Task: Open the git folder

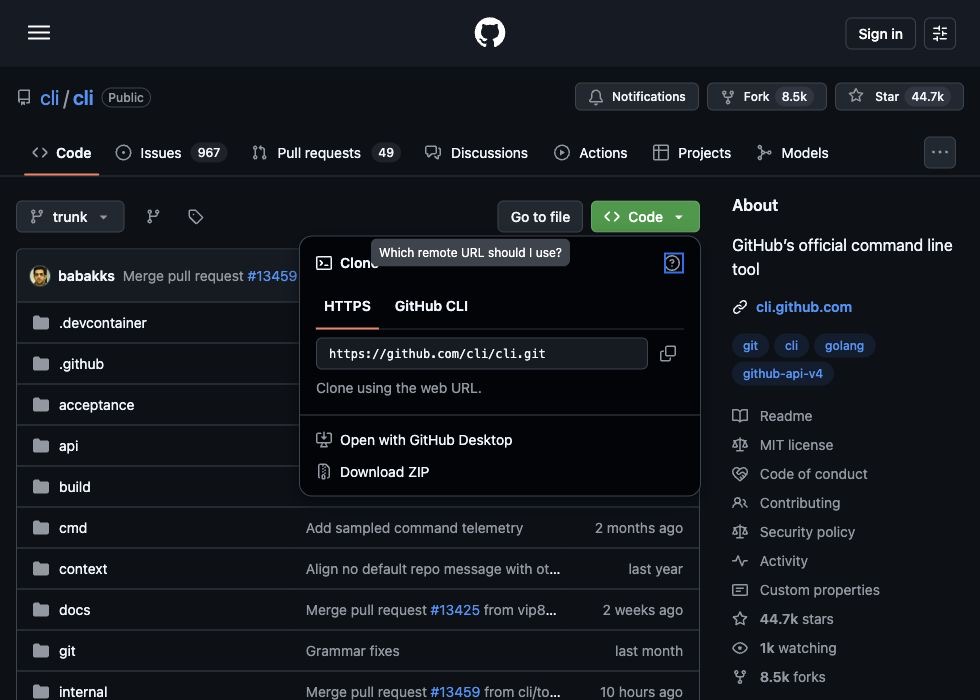Action: tap(67, 651)
